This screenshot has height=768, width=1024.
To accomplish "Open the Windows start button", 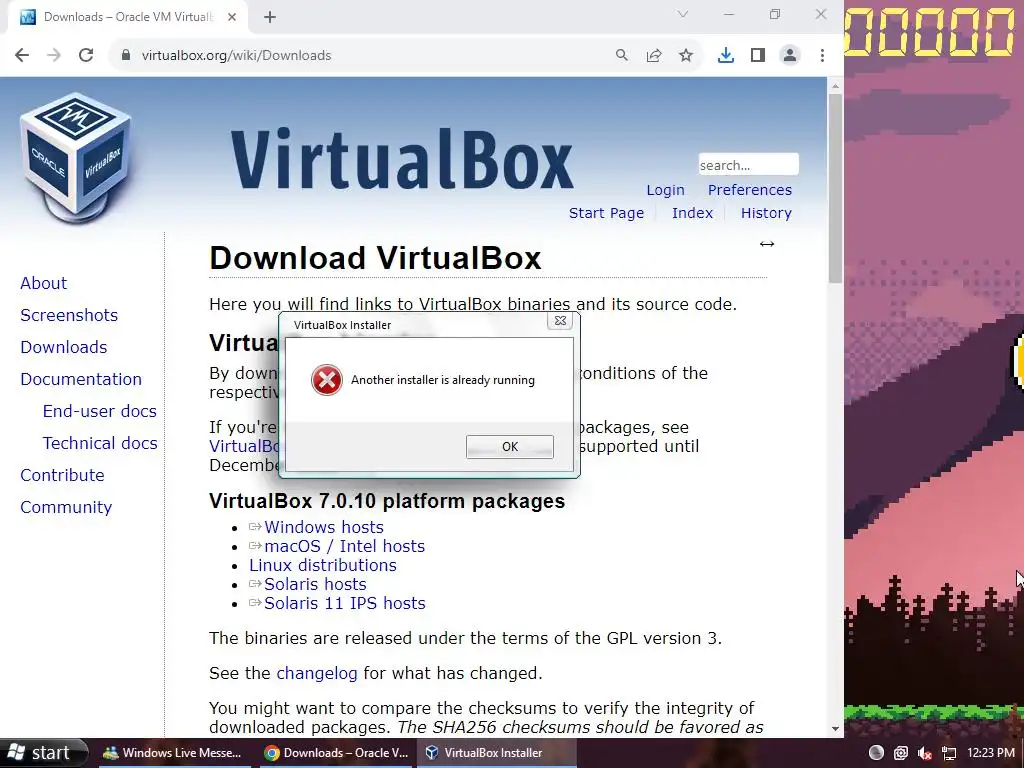I will pos(43,753).
